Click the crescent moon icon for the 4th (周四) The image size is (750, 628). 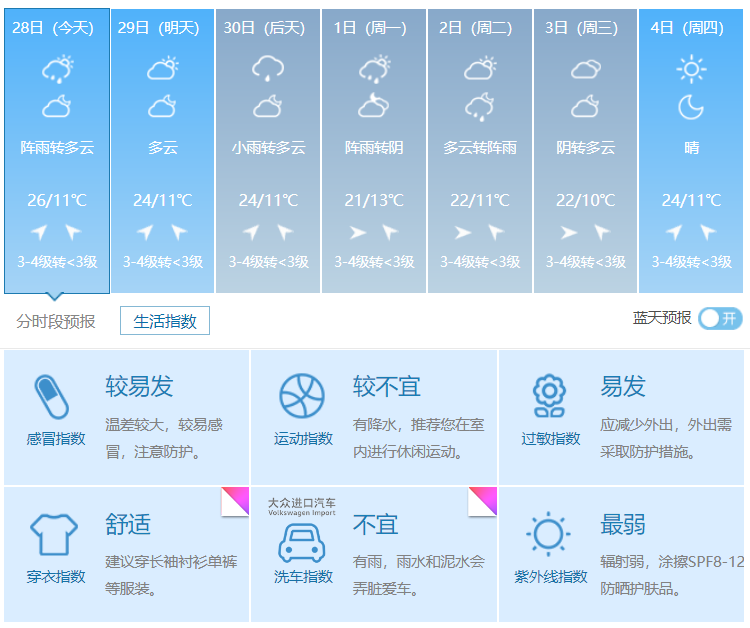point(691,107)
